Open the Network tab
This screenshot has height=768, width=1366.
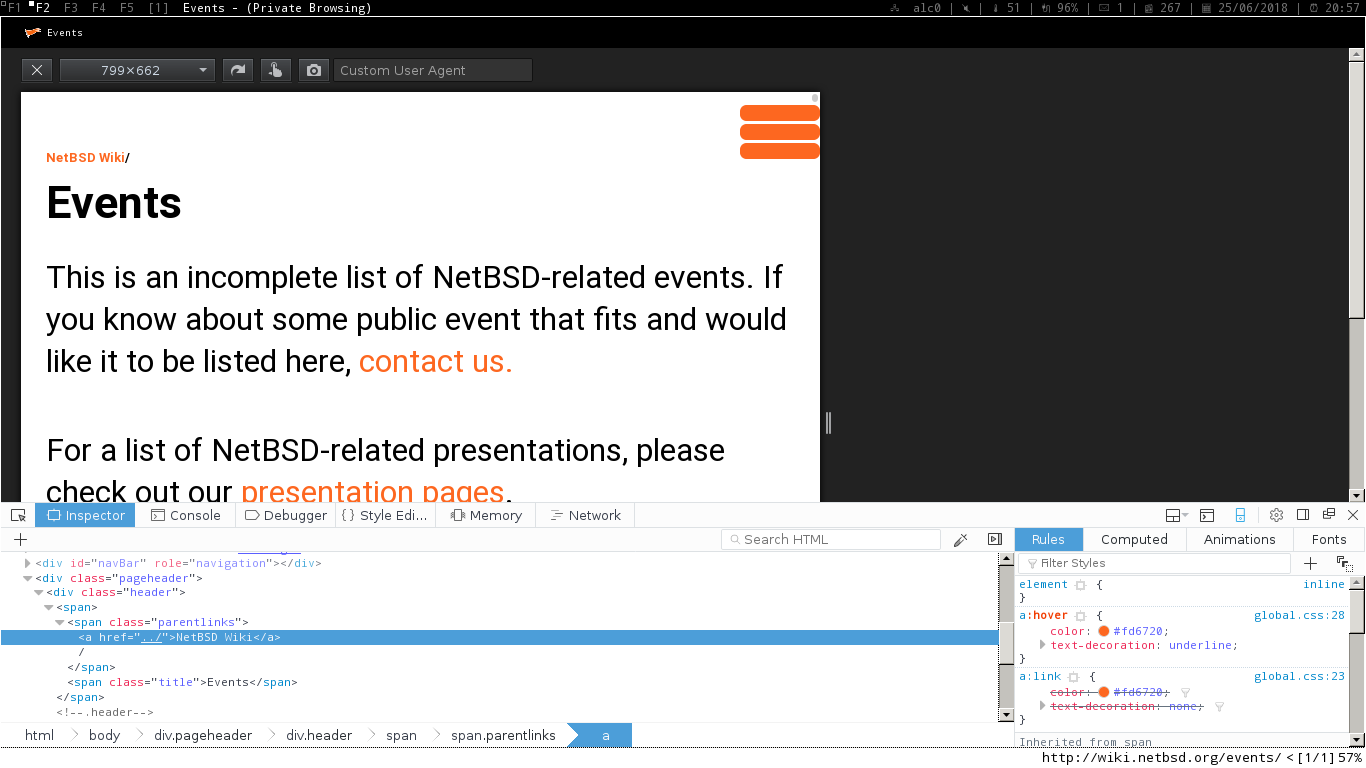coord(586,515)
